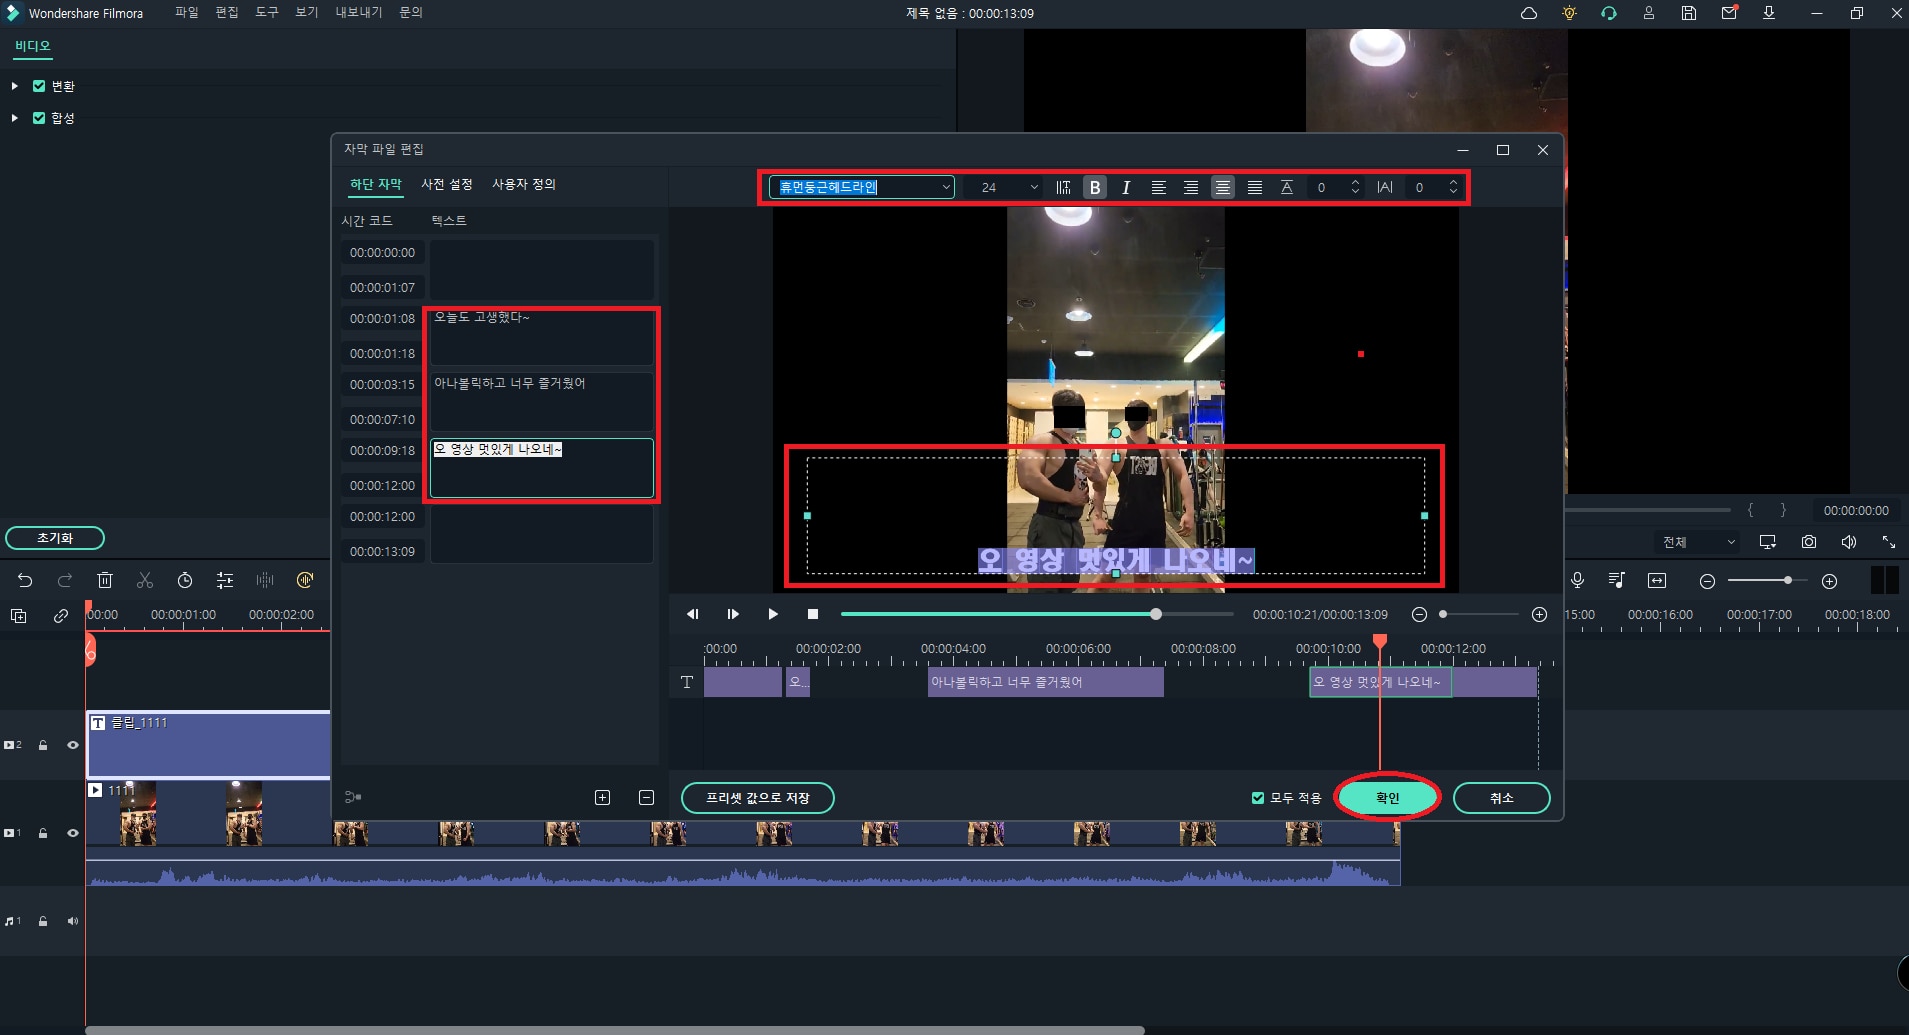Lock video track 1
This screenshot has width=1909, height=1035.
click(43, 833)
